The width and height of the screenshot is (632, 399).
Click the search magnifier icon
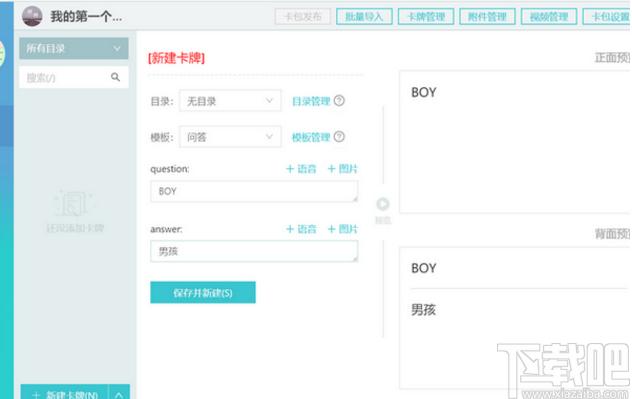[x=115, y=77]
